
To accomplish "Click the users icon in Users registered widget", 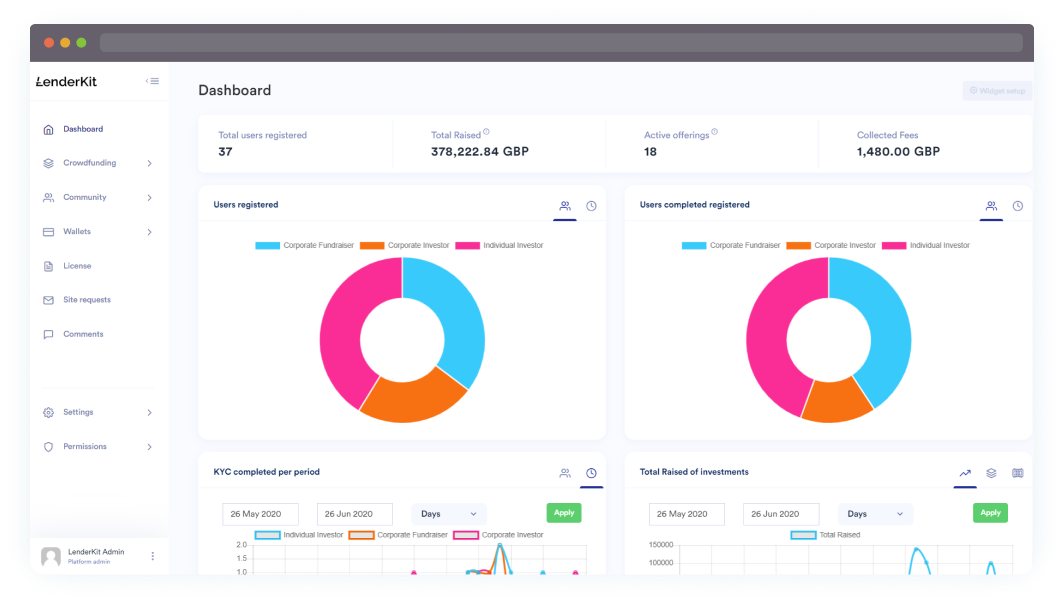I will pos(565,206).
